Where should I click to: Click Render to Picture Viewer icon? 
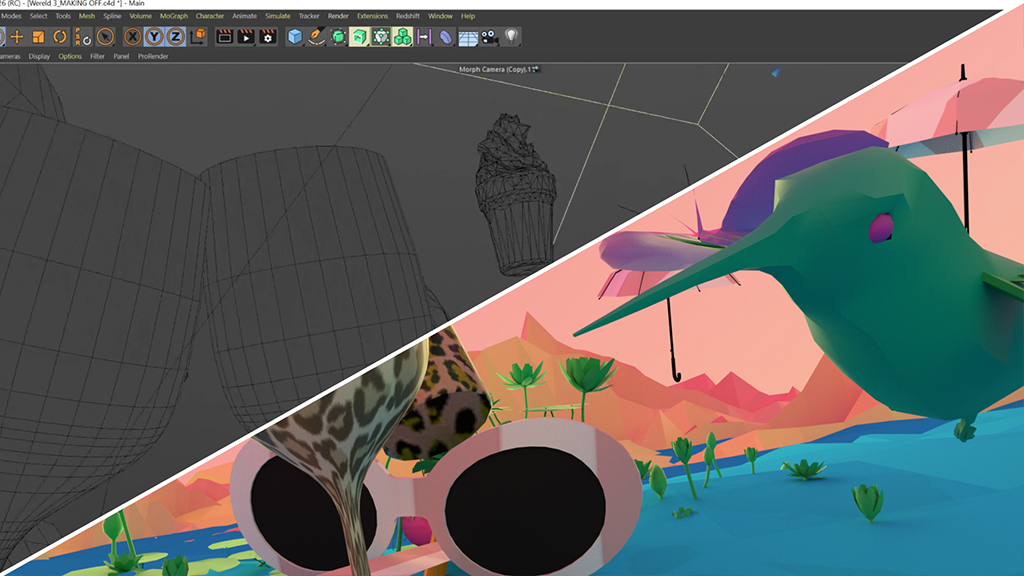(246, 37)
